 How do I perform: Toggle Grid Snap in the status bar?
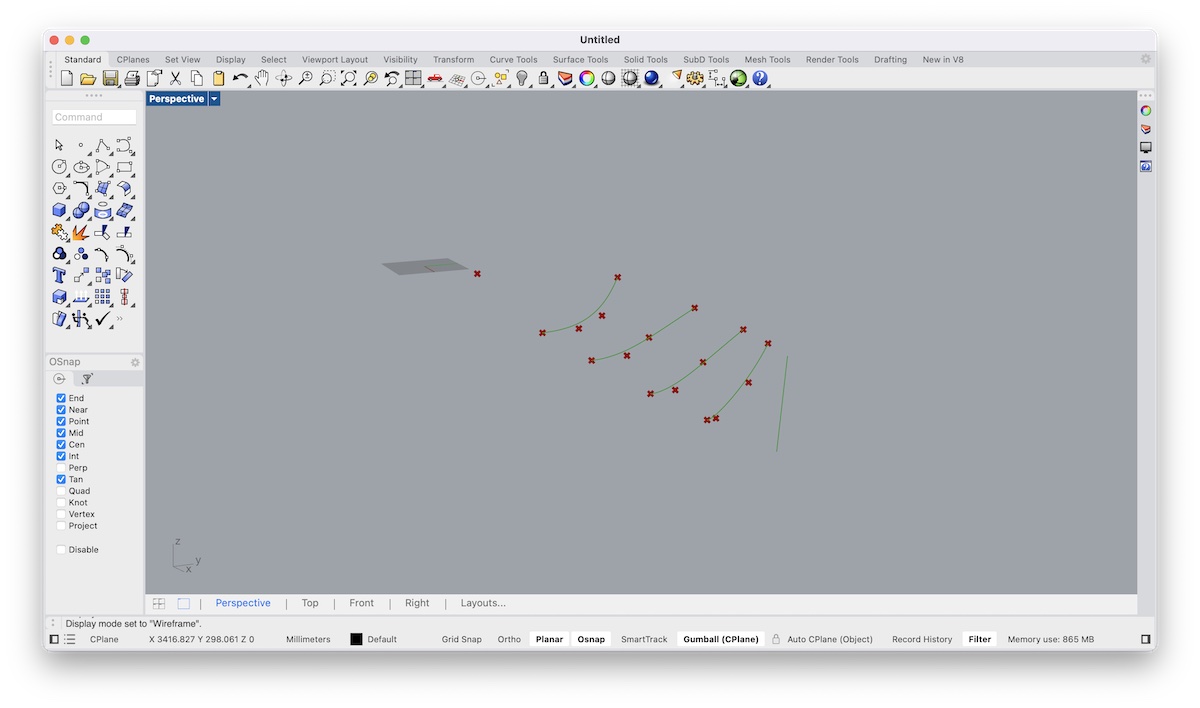pos(461,639)
